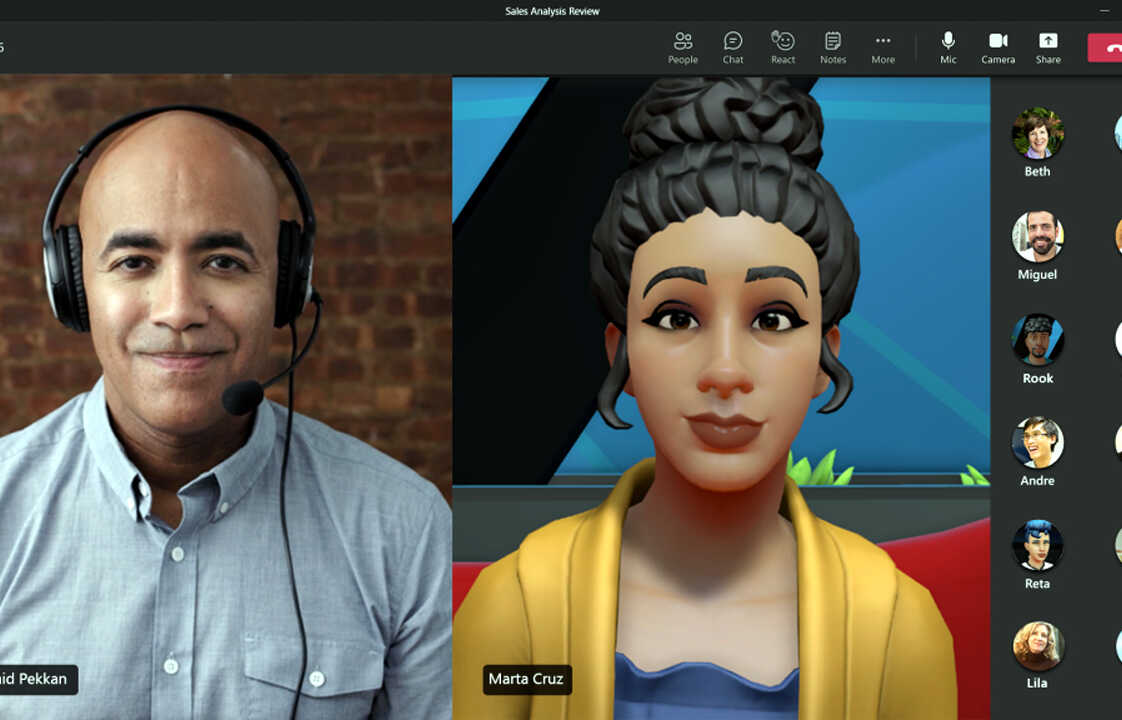Open meeting Notes

833,48
